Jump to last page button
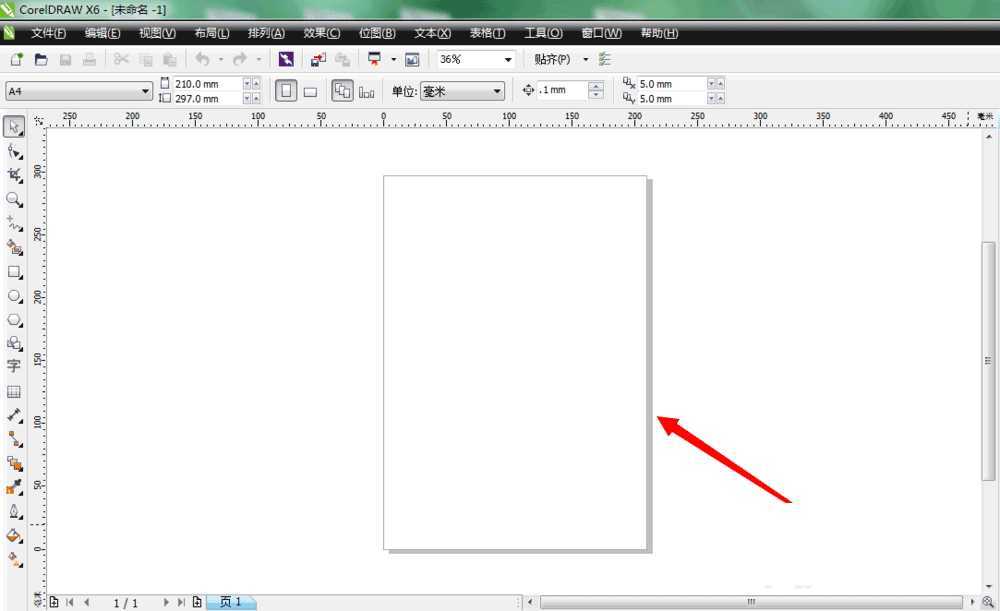This screenshot has height=611, width=1000. 181,602
